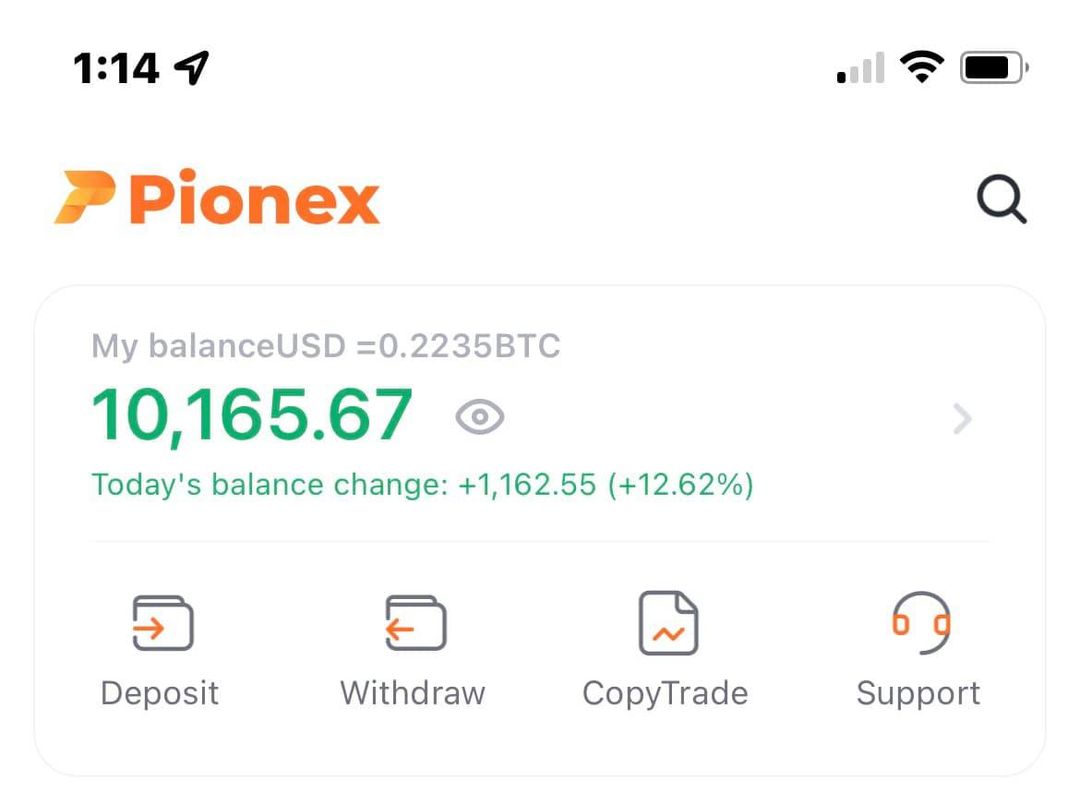Tap Today's balance change text
The height and width of the screenshot is (804, 1080).
pyautogui.click(x=422, y=485)
